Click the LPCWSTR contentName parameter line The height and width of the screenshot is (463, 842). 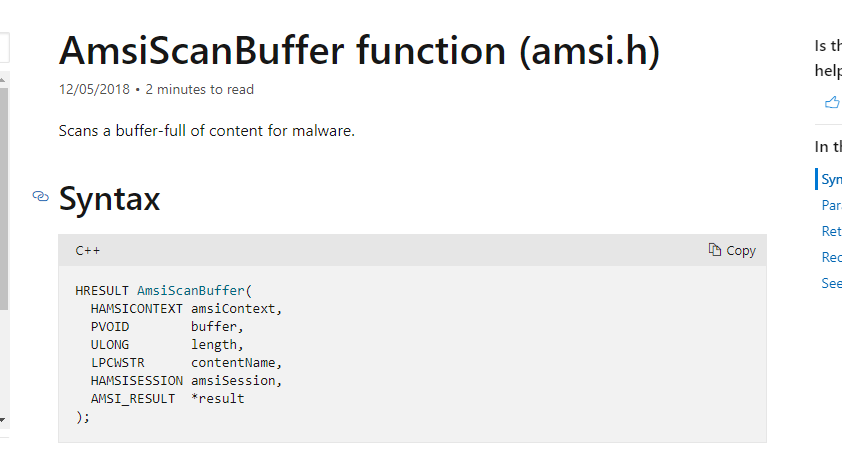pos(186,363)
